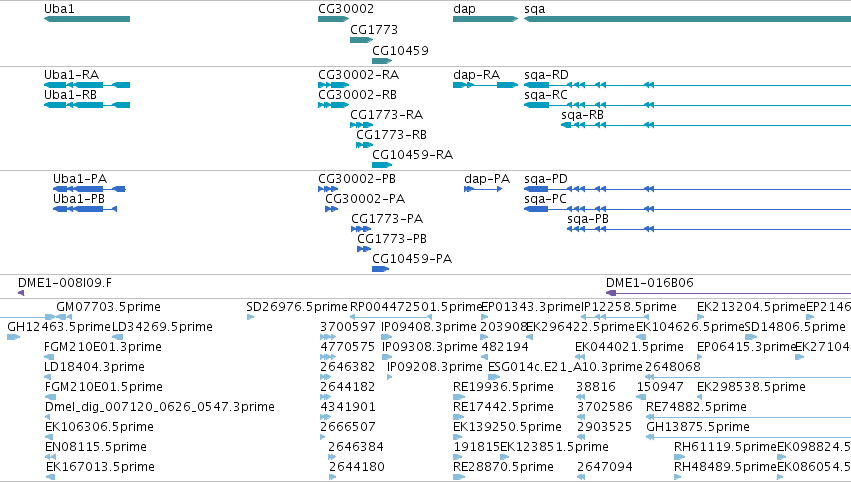The width and height of the screenshot is (851, 482).
Task: Click the CG1773 gene label
Action: click(374, 30)
